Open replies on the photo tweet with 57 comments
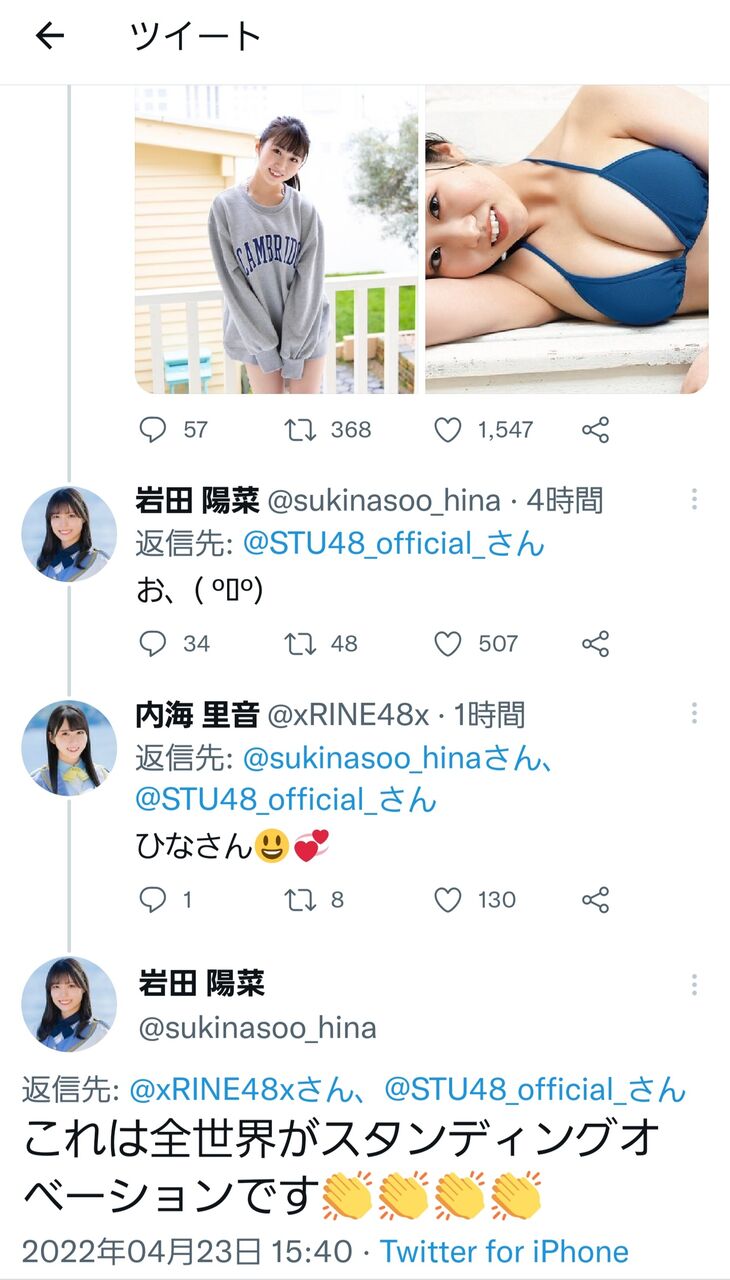 (x=152, y=430)
